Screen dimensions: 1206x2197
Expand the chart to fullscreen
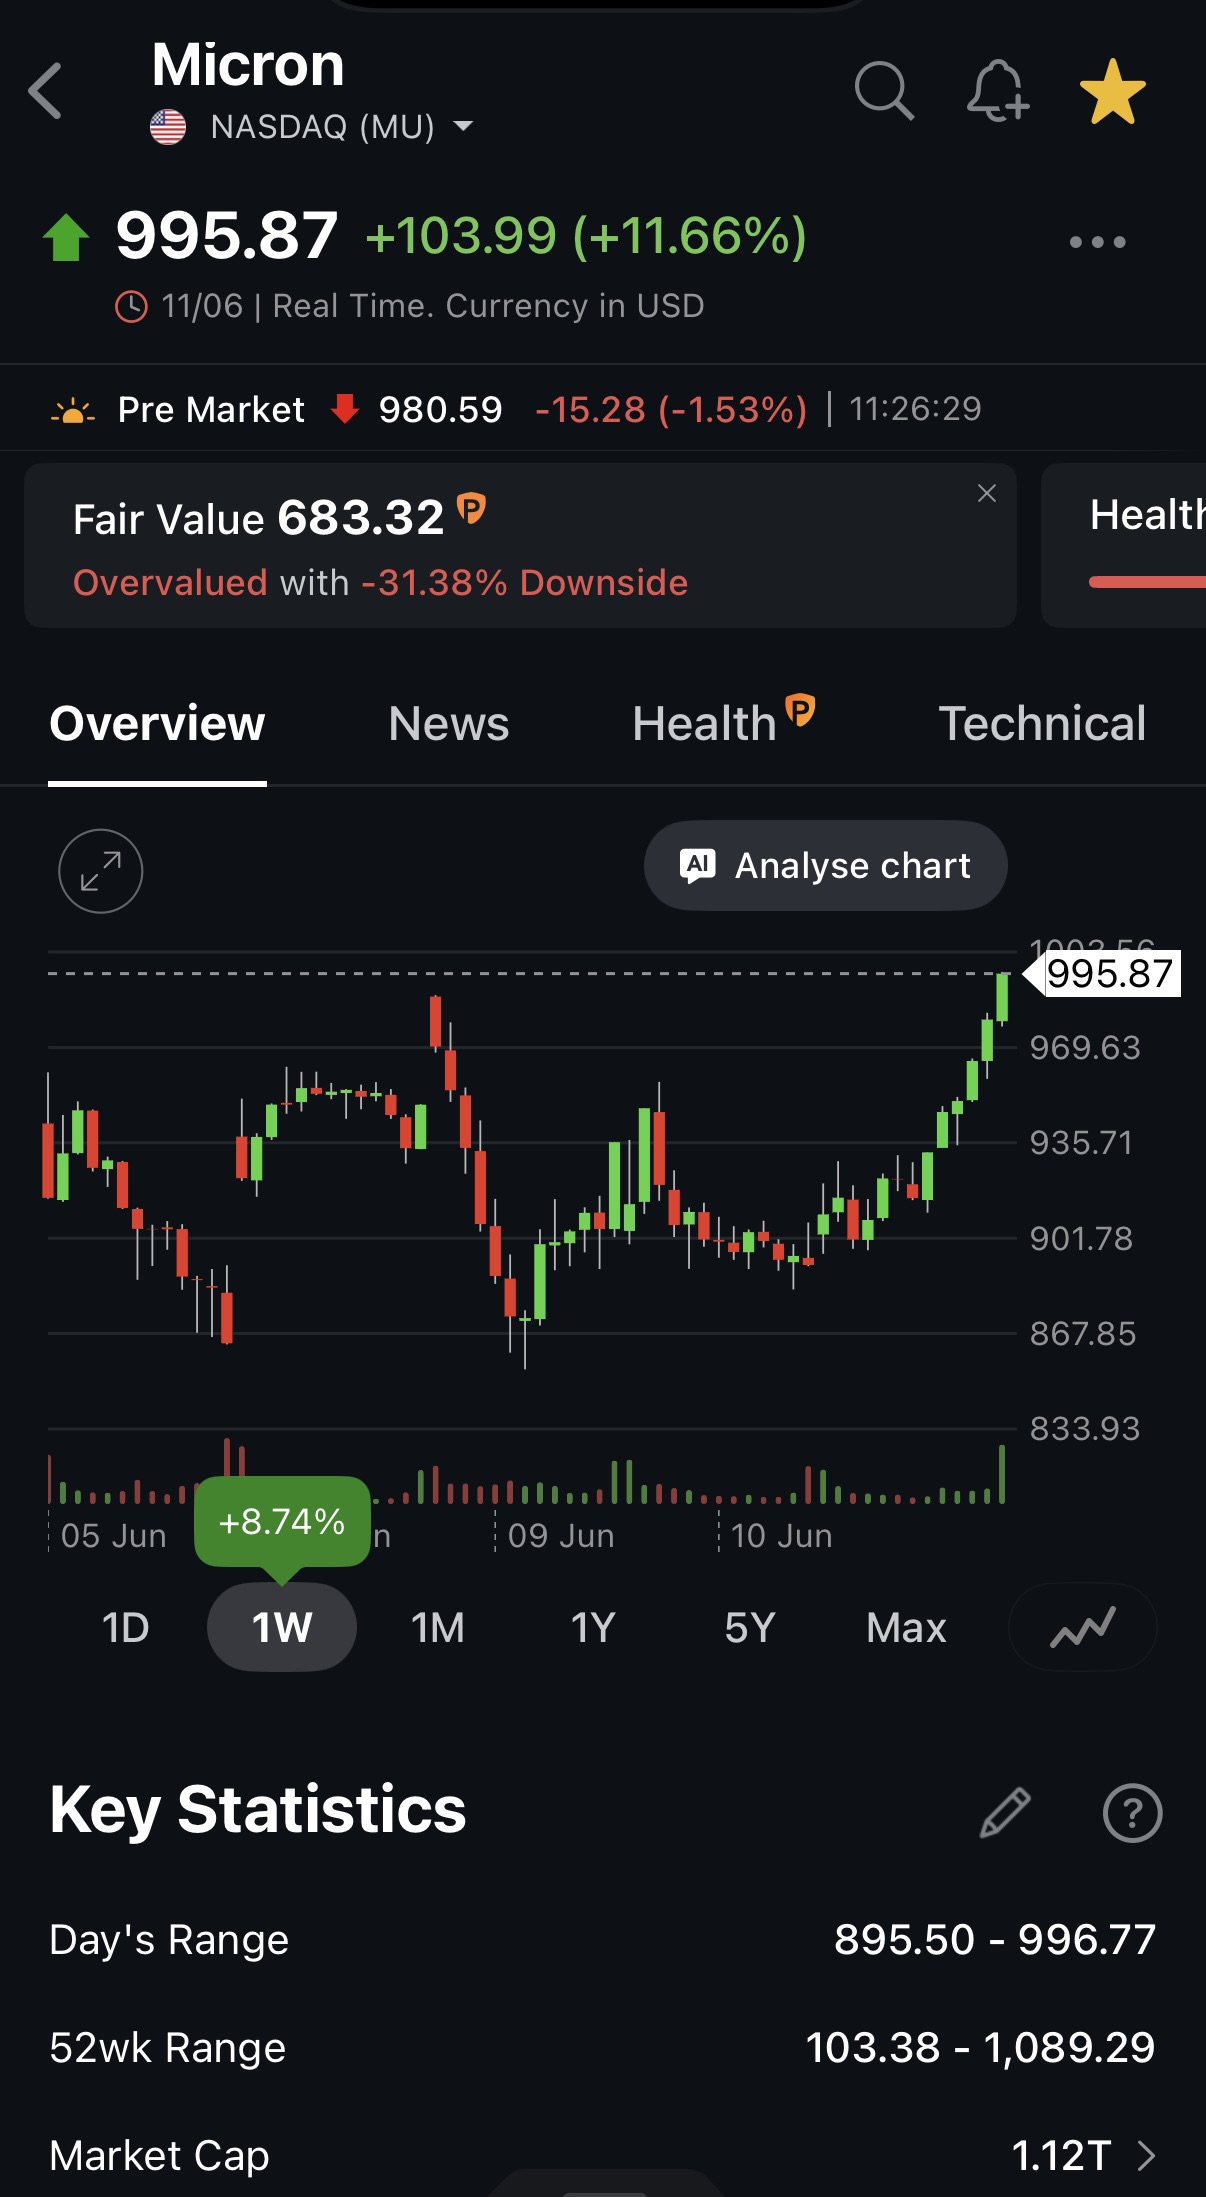tap(101, 871)
